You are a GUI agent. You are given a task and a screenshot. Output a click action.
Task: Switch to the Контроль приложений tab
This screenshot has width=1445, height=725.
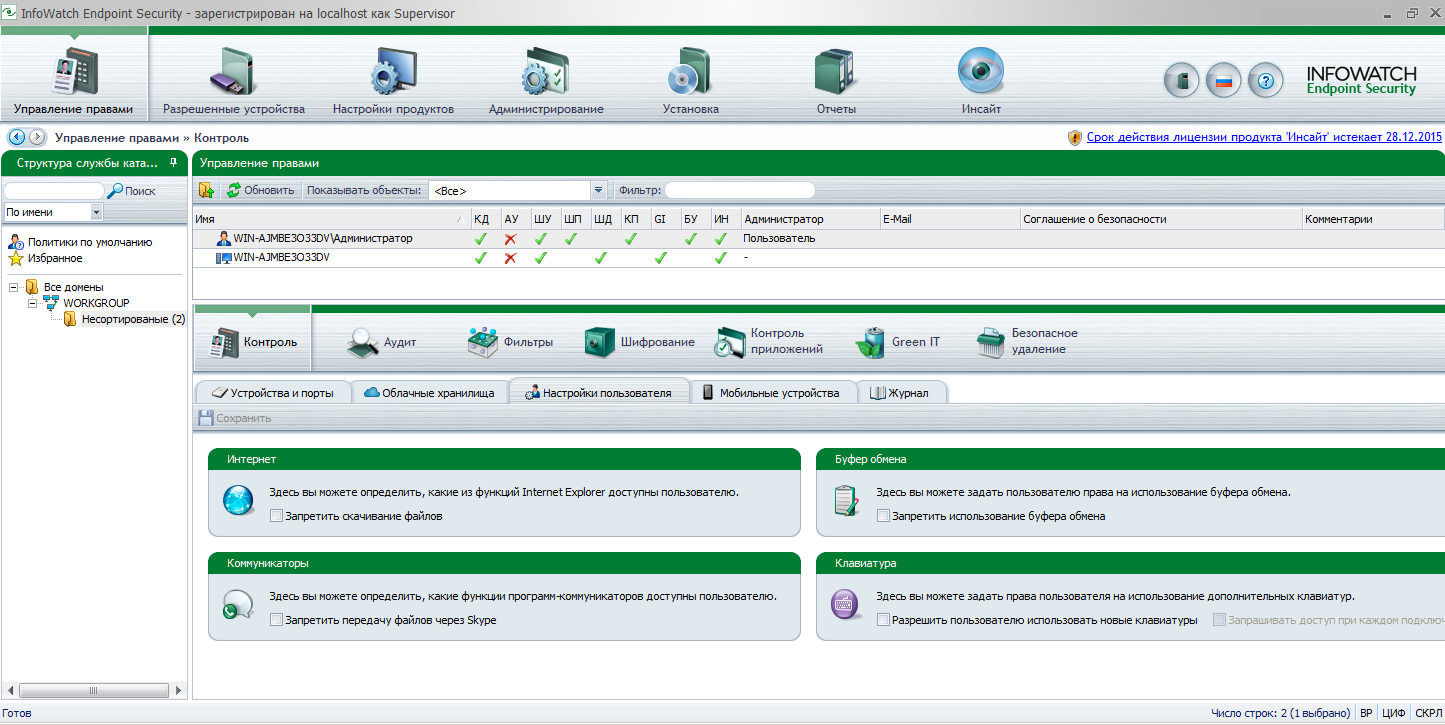point(768,342)
